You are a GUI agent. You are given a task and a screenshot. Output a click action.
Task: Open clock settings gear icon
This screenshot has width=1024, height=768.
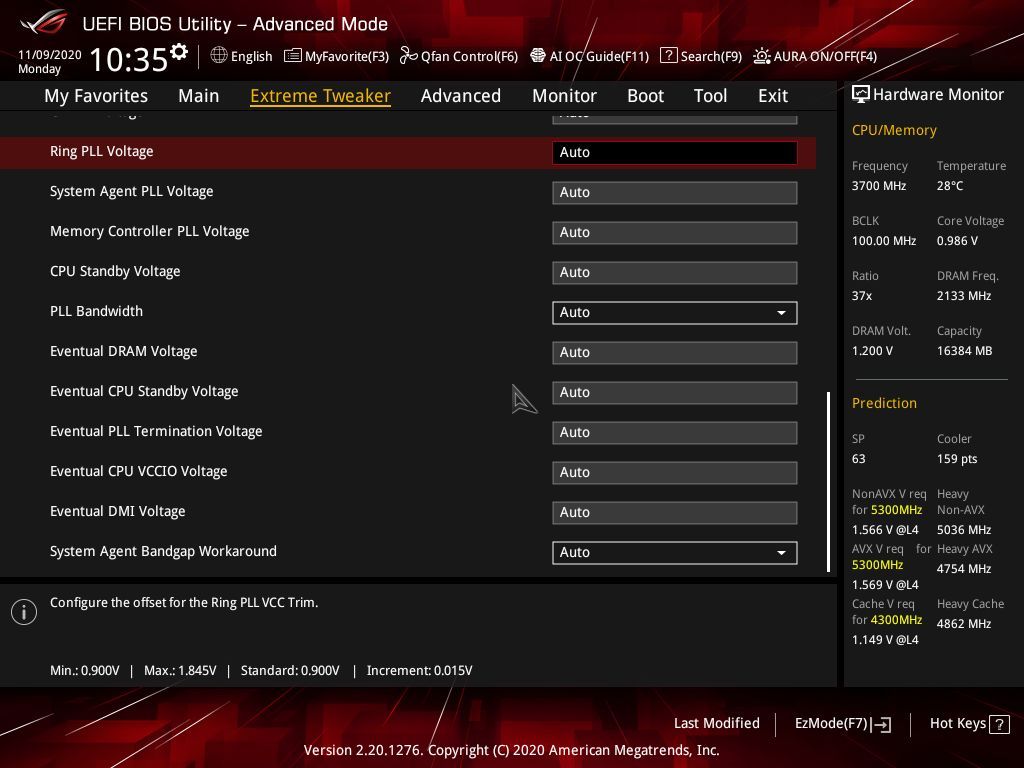pos(179,52)
